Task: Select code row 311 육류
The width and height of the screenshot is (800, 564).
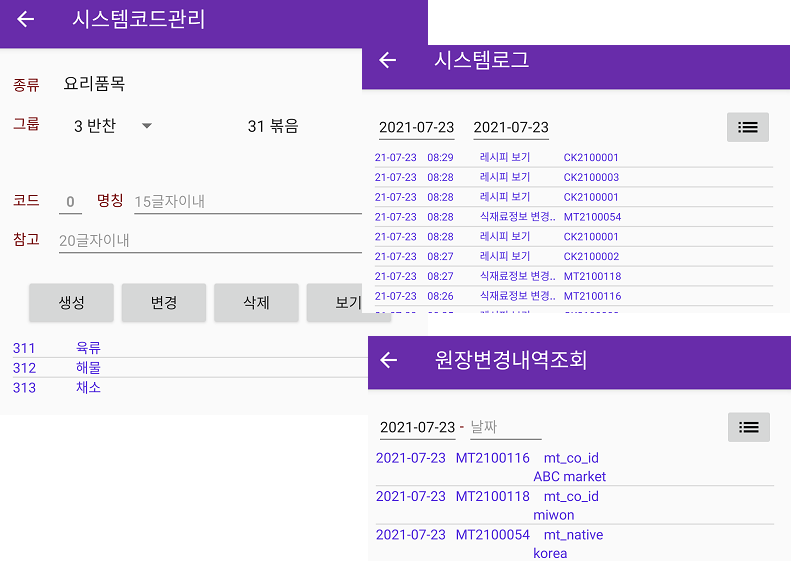Action: click(88, 348)
